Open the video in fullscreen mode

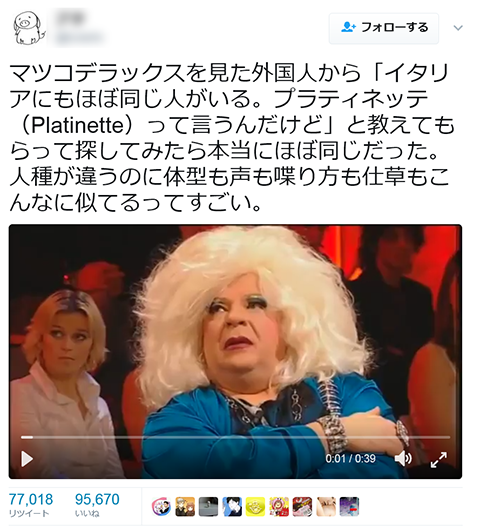pos(439,460)
